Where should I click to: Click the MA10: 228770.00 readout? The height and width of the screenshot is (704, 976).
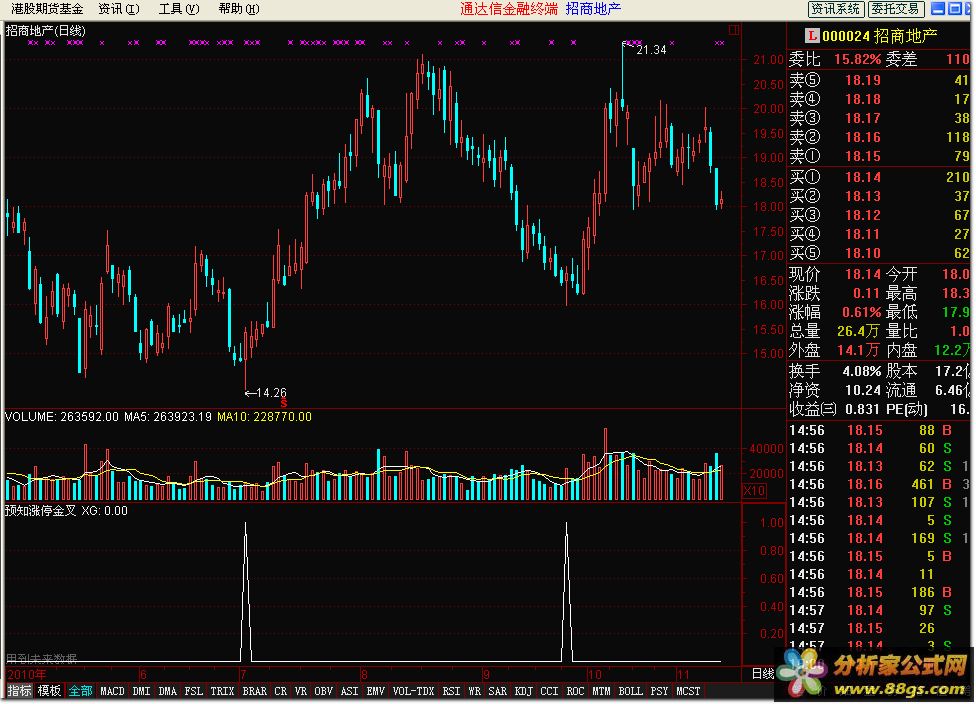tap(265, 417)
